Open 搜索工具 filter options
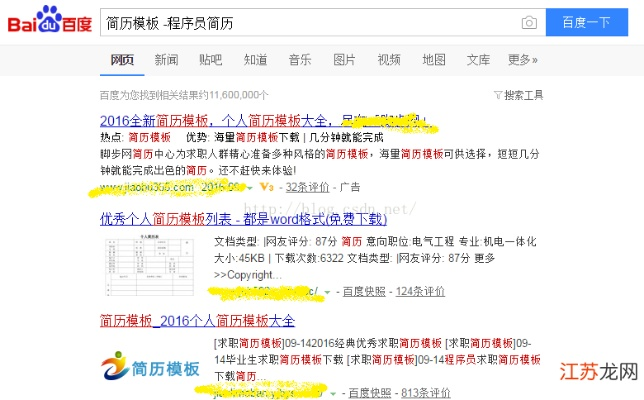The image size is (644, 400). coord(518,95)
